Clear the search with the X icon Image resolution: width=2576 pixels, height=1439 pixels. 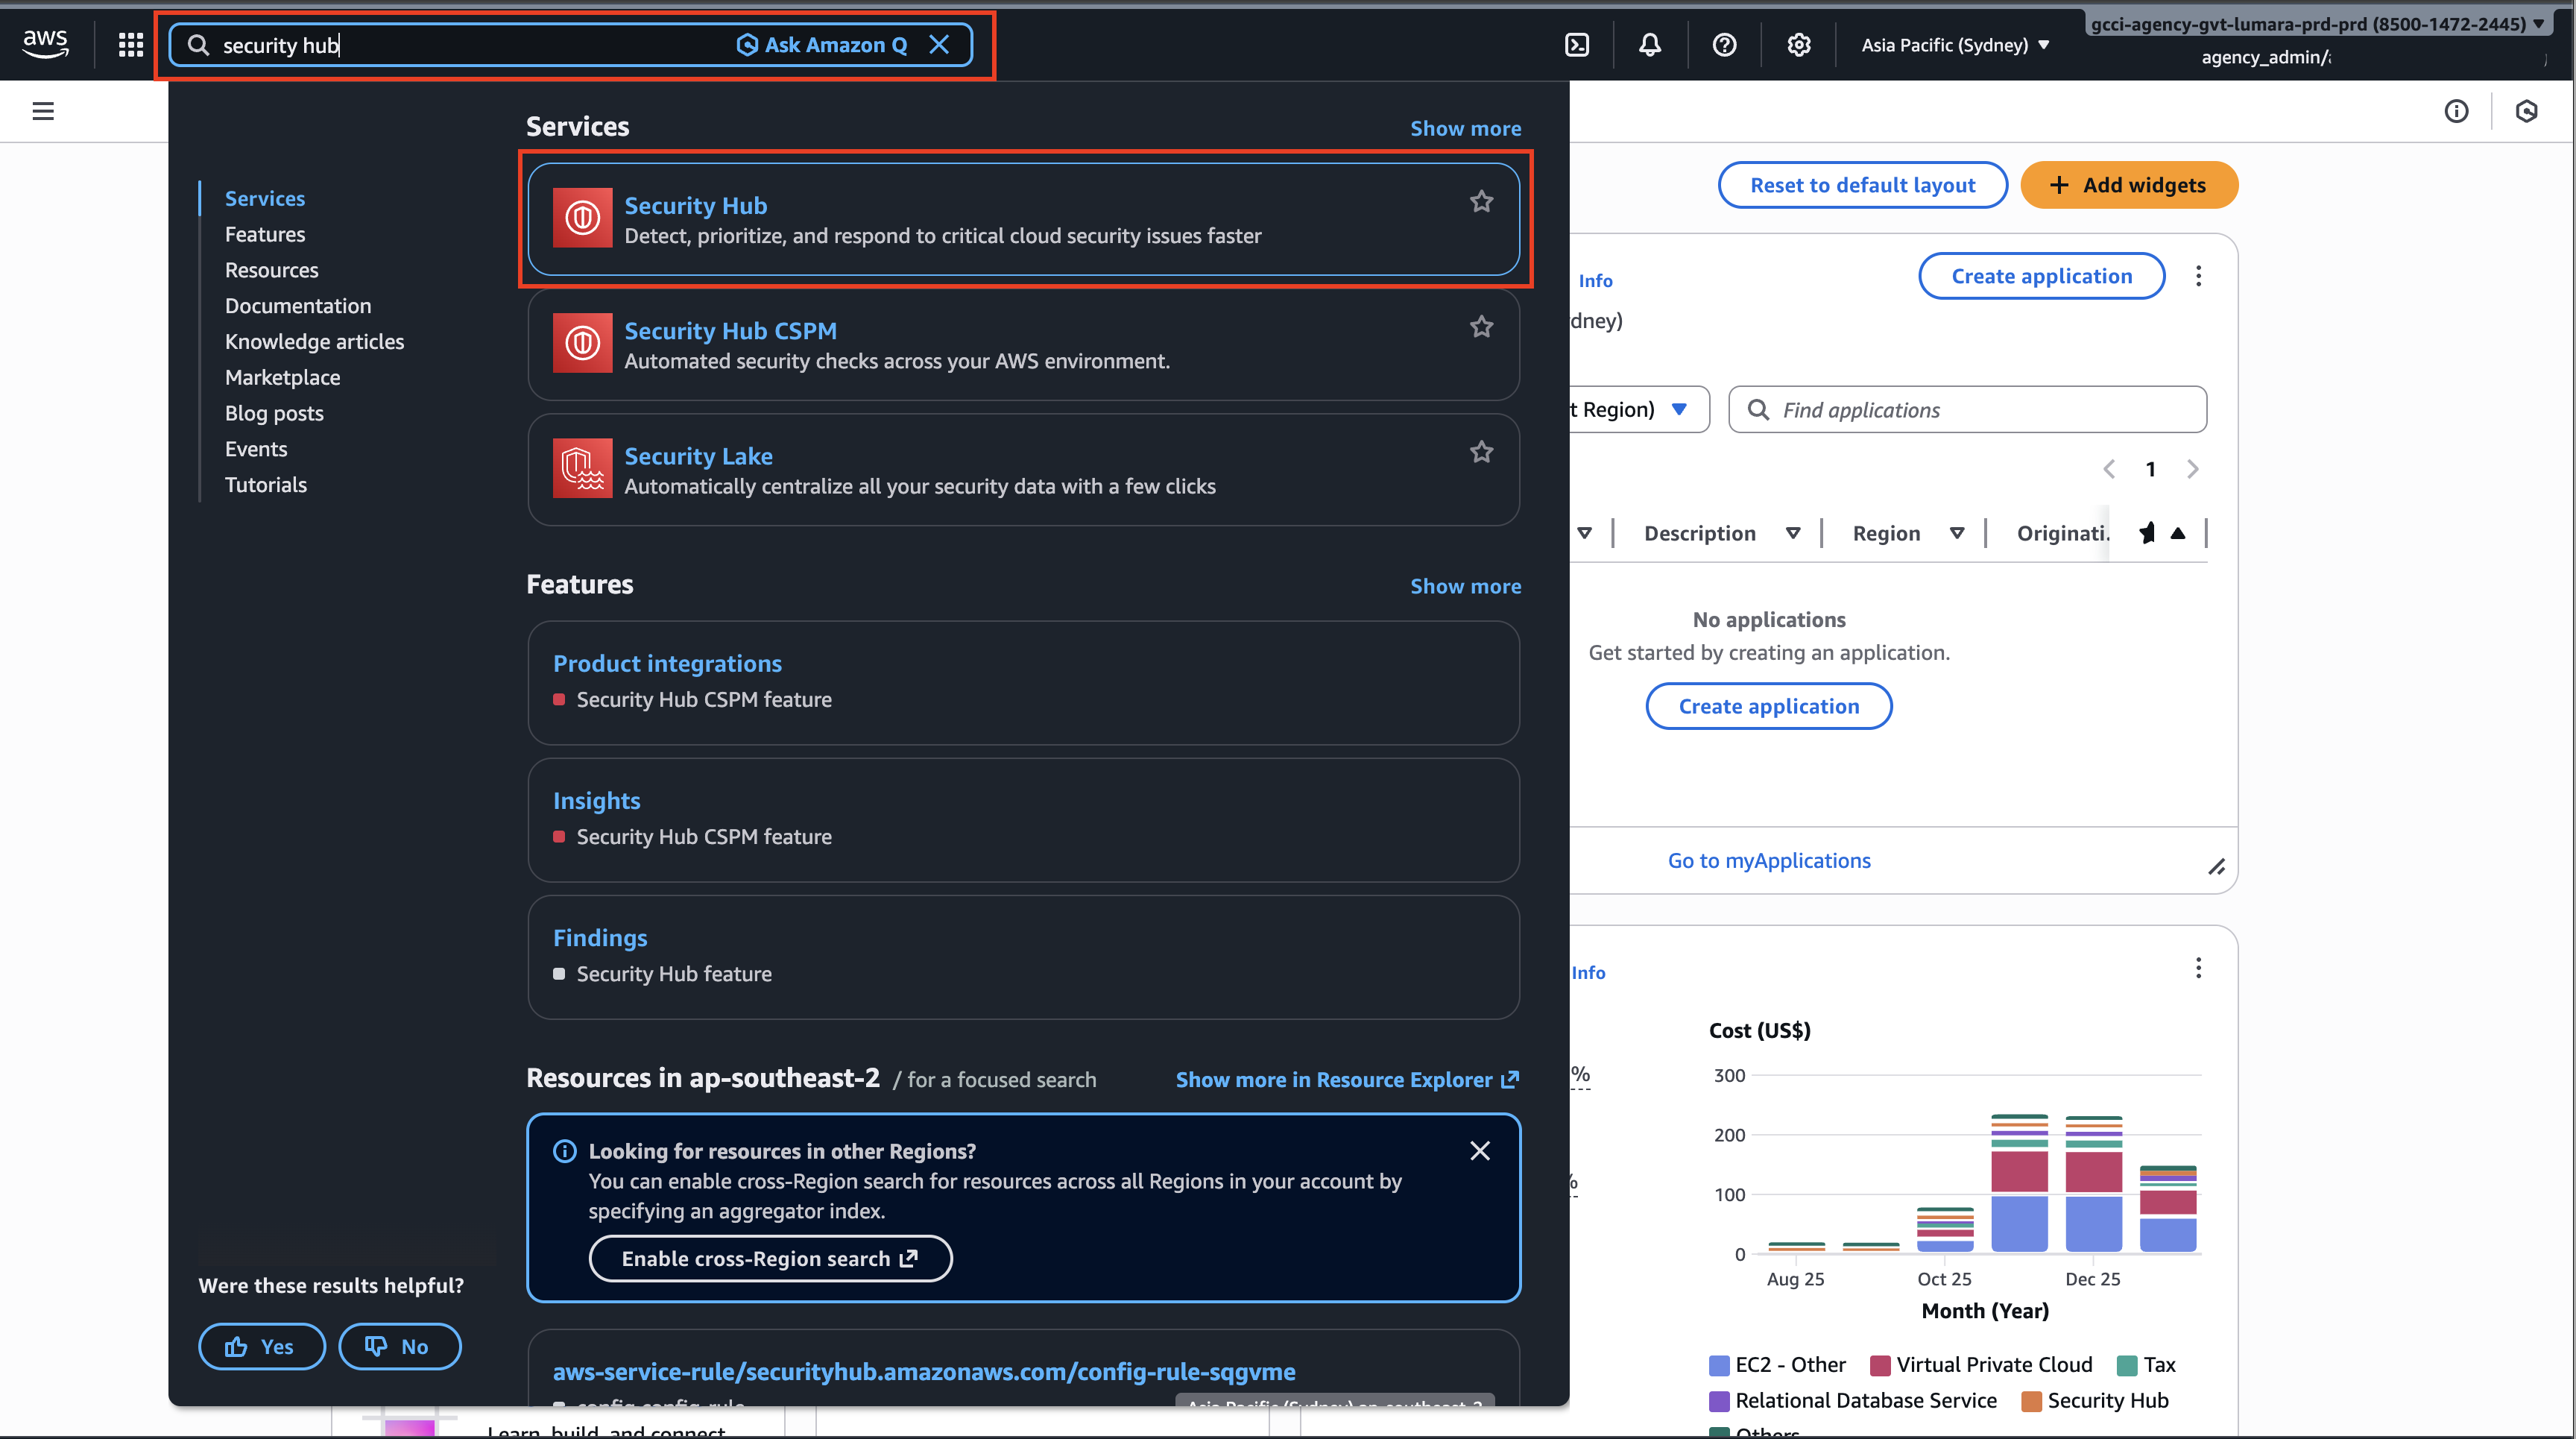(x=939, y=45)
